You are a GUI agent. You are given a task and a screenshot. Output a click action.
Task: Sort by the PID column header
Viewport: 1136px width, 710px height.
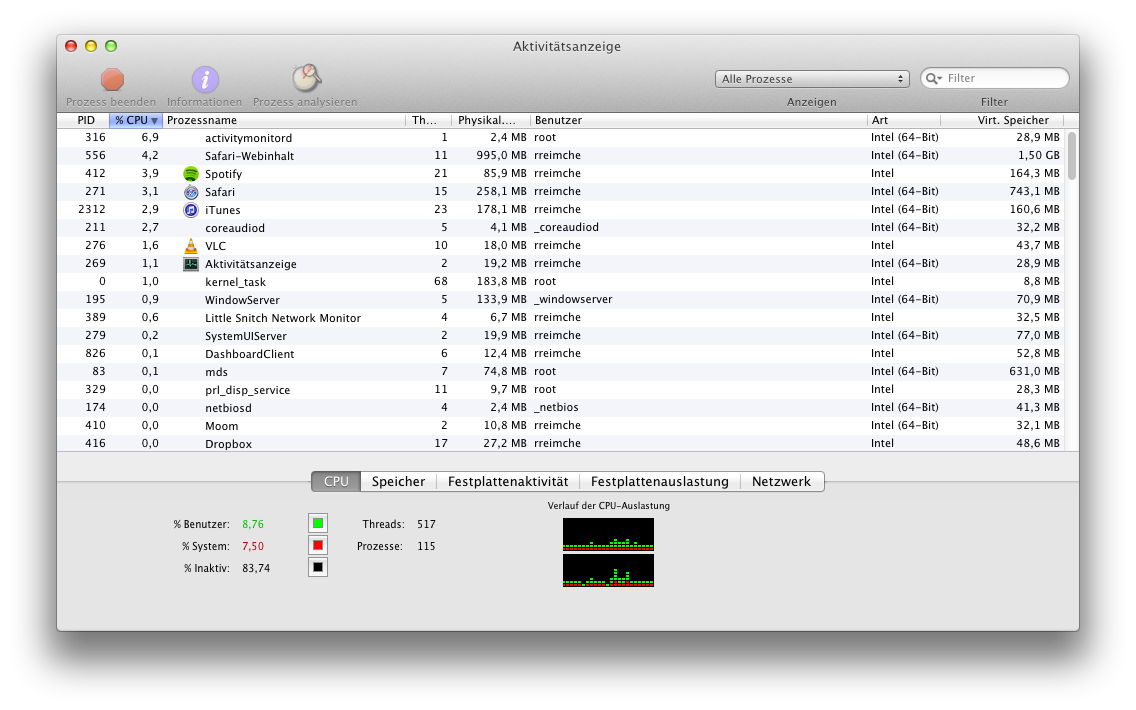click(x=85, y=120)
